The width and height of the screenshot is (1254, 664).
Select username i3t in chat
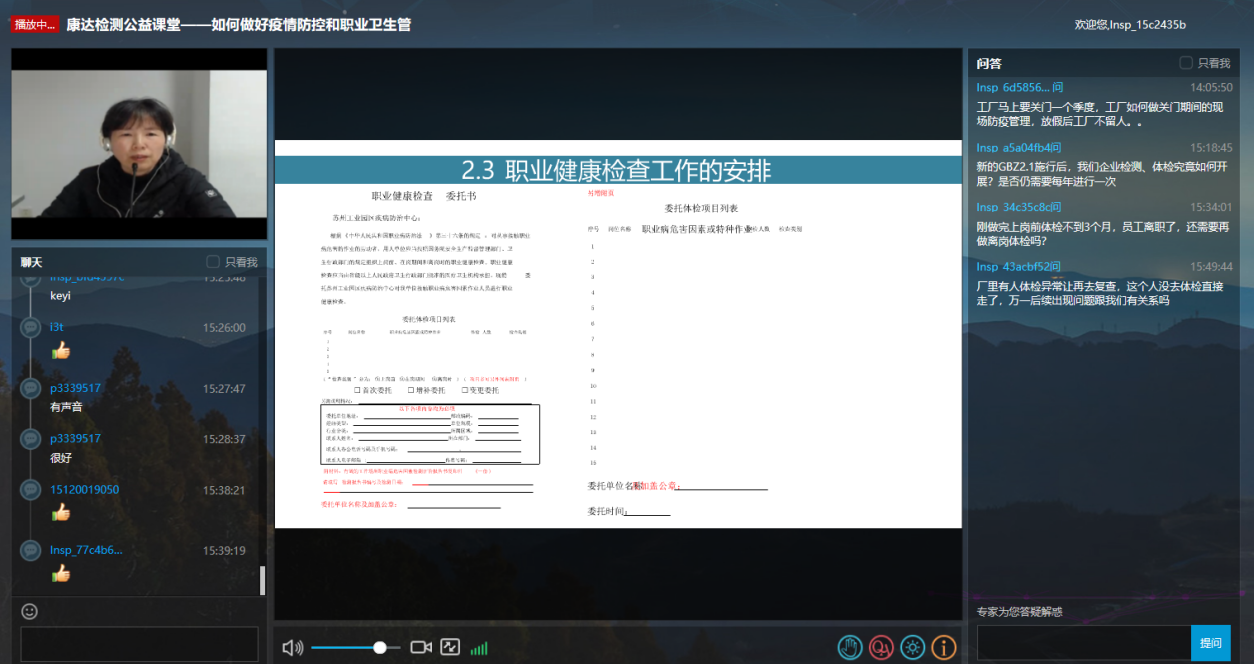(57, 327)
